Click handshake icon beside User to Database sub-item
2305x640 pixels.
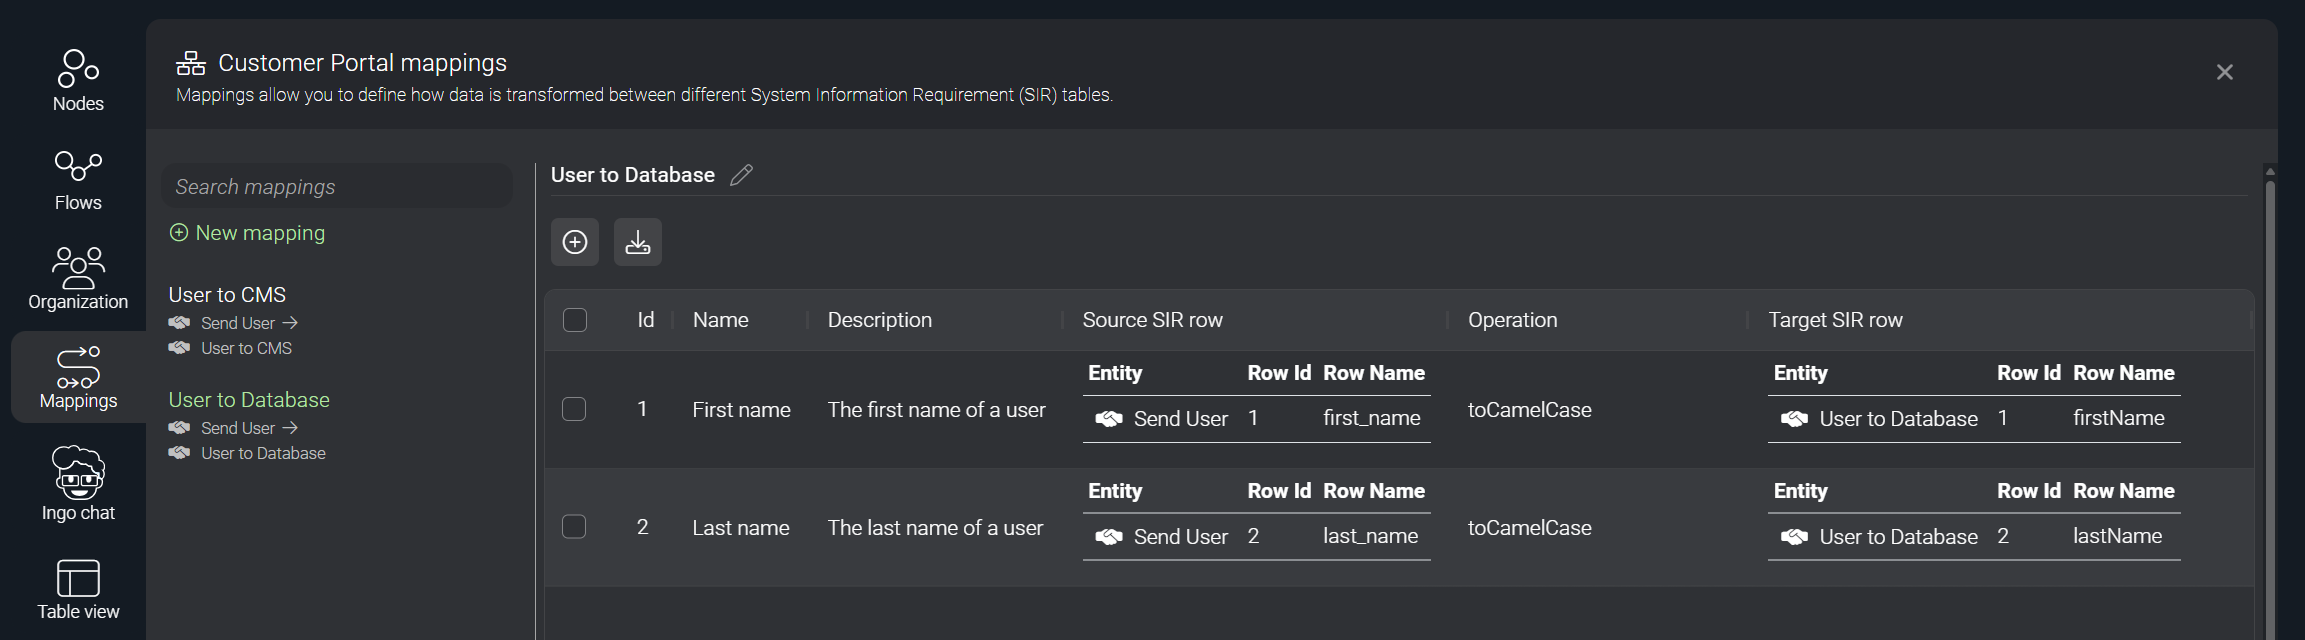click(x=179, y=453)
